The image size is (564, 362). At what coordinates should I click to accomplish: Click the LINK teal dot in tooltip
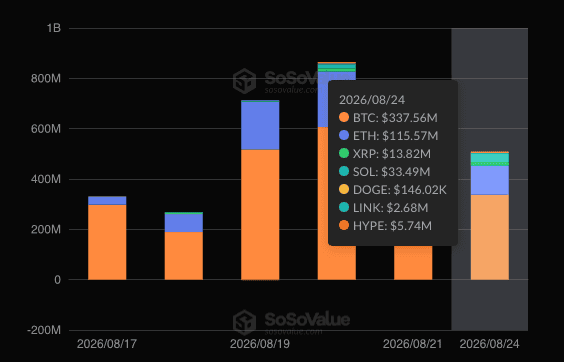click(344, 207)
